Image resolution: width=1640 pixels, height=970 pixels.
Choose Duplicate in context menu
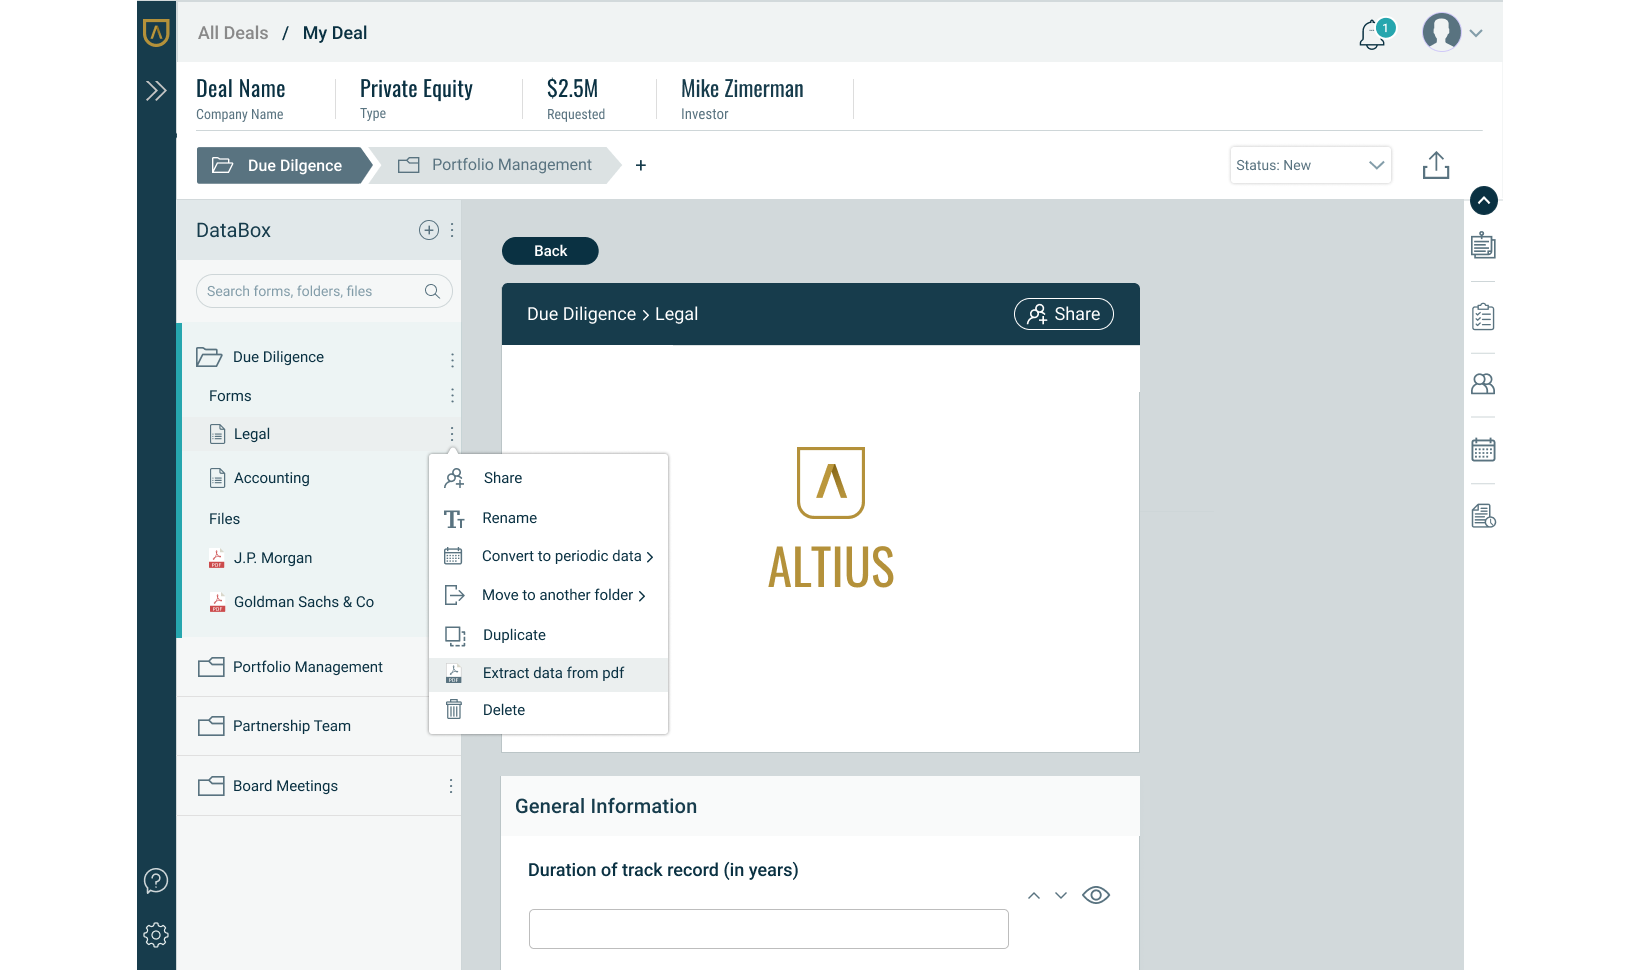pyautogui.click(x=548, y=635)
